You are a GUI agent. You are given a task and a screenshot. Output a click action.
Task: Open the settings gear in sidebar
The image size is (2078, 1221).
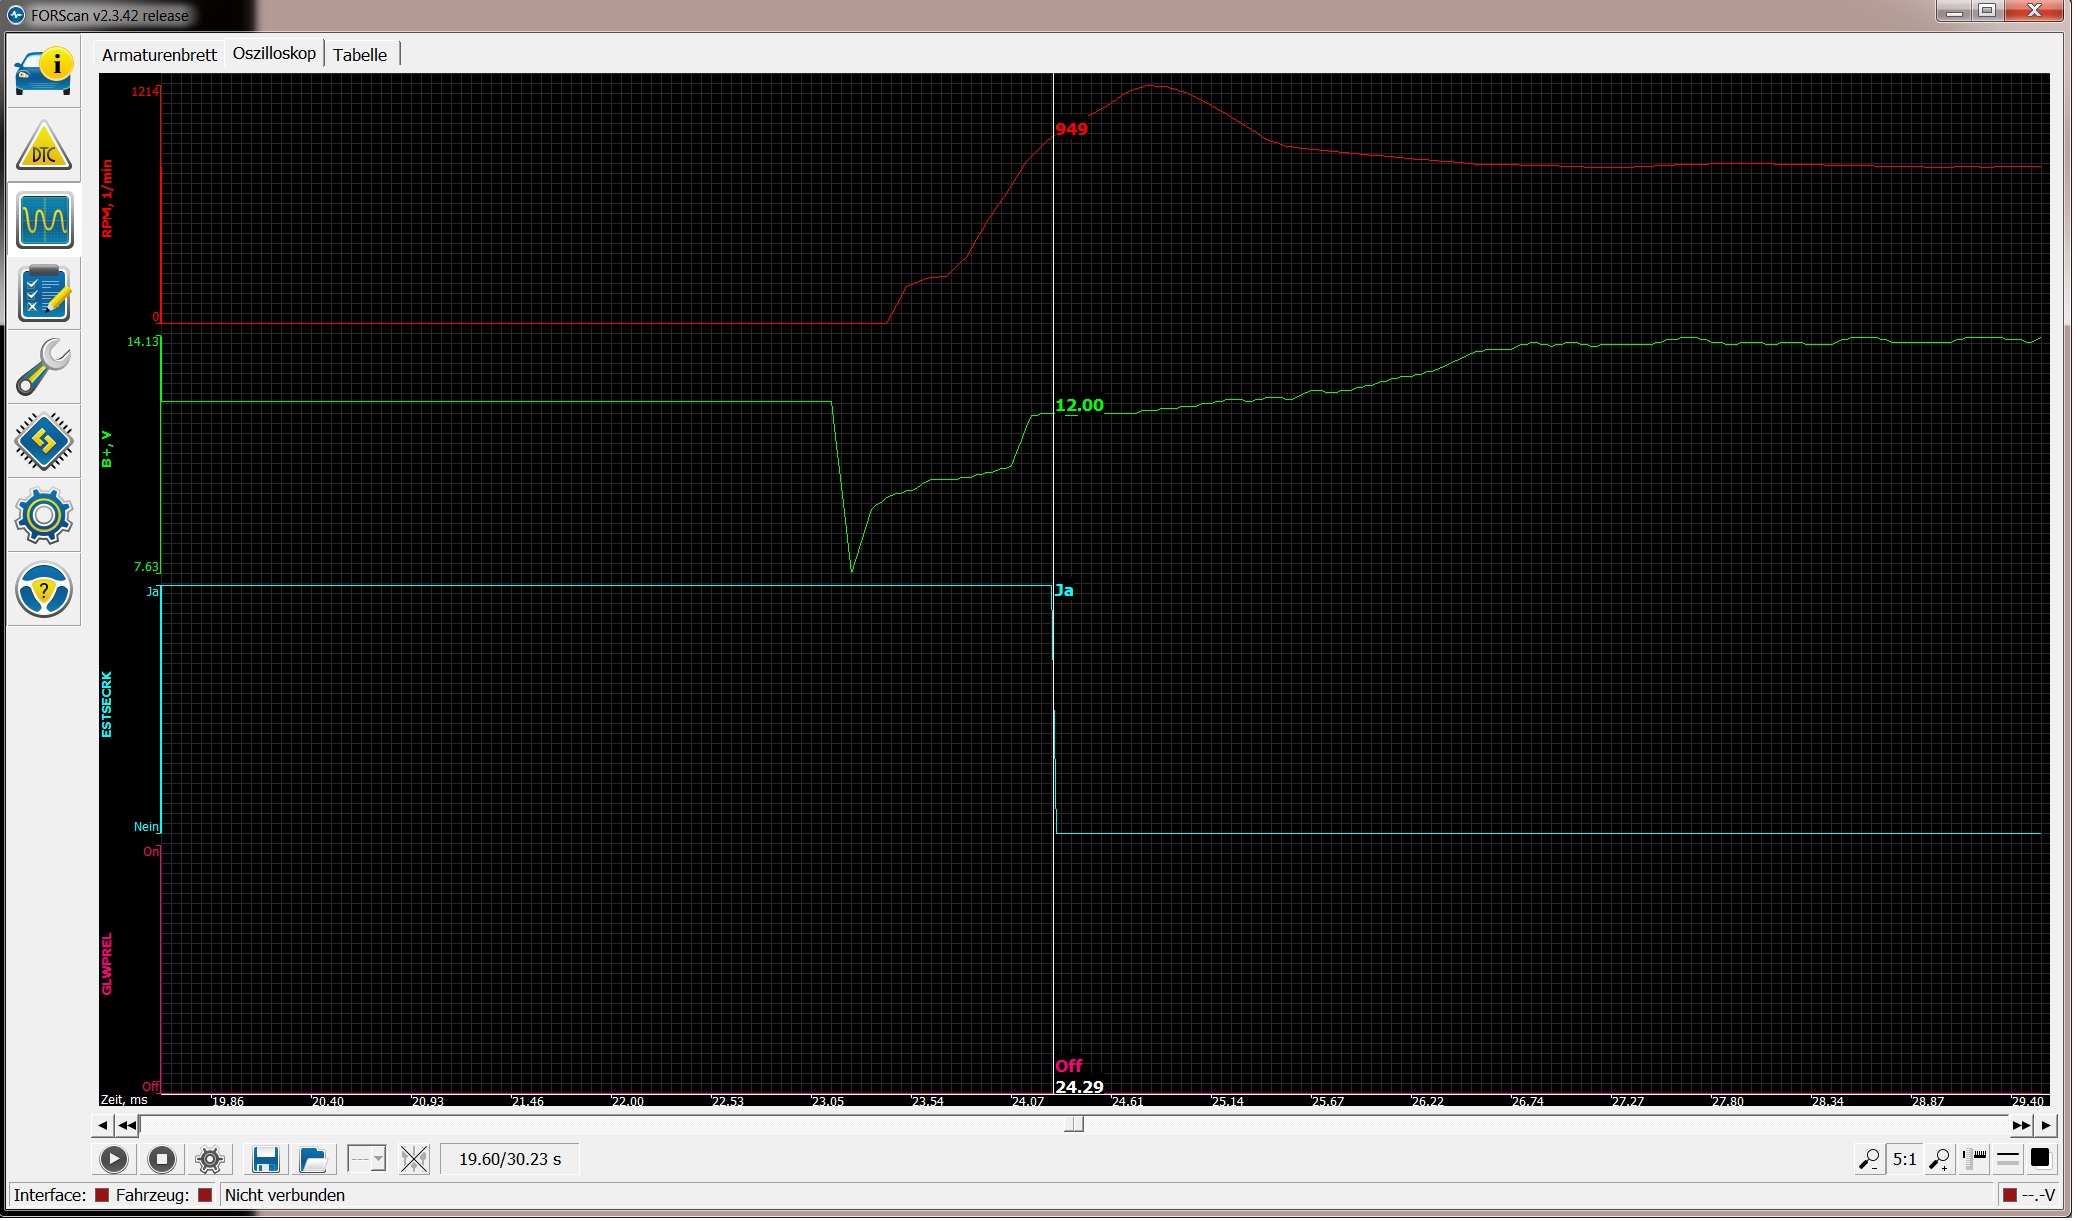click(44, 516)
